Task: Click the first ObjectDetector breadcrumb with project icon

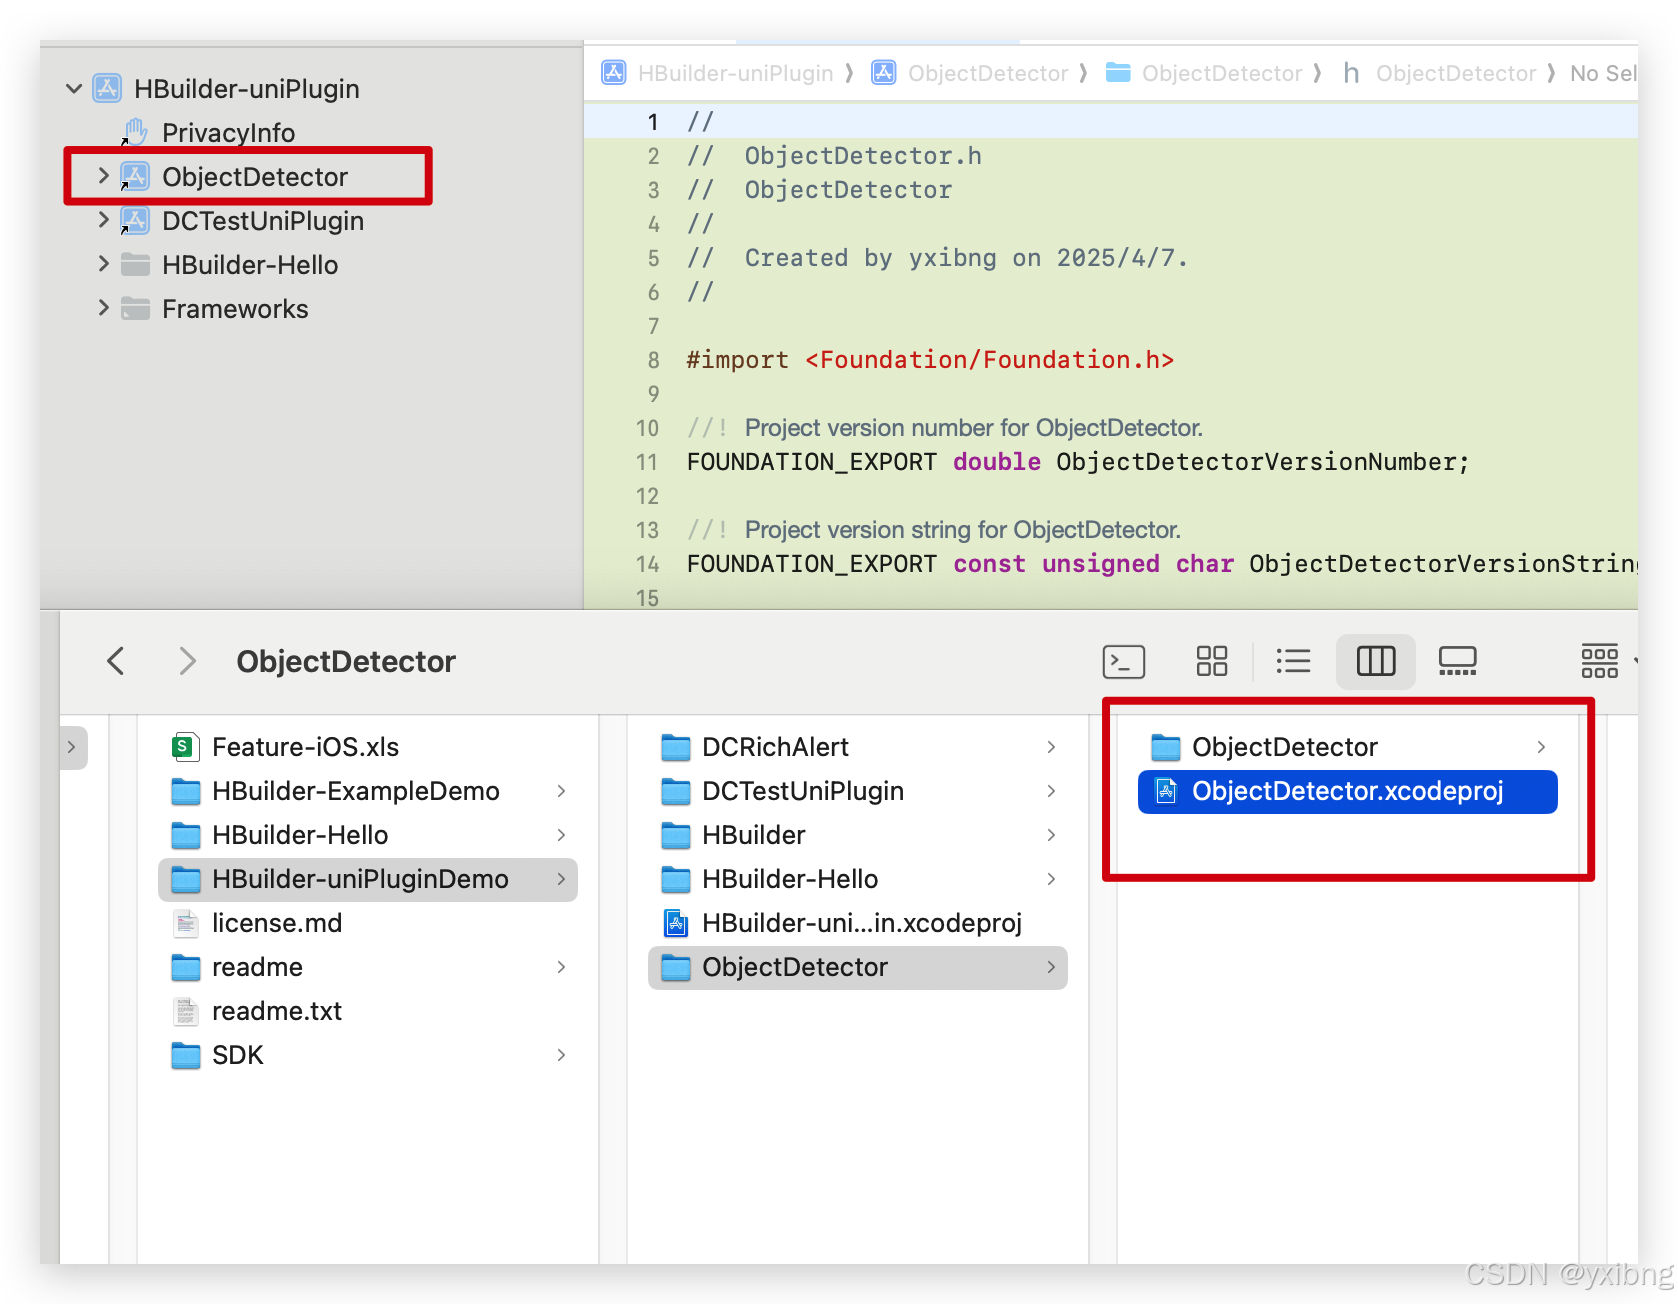Action: (987, 73)
